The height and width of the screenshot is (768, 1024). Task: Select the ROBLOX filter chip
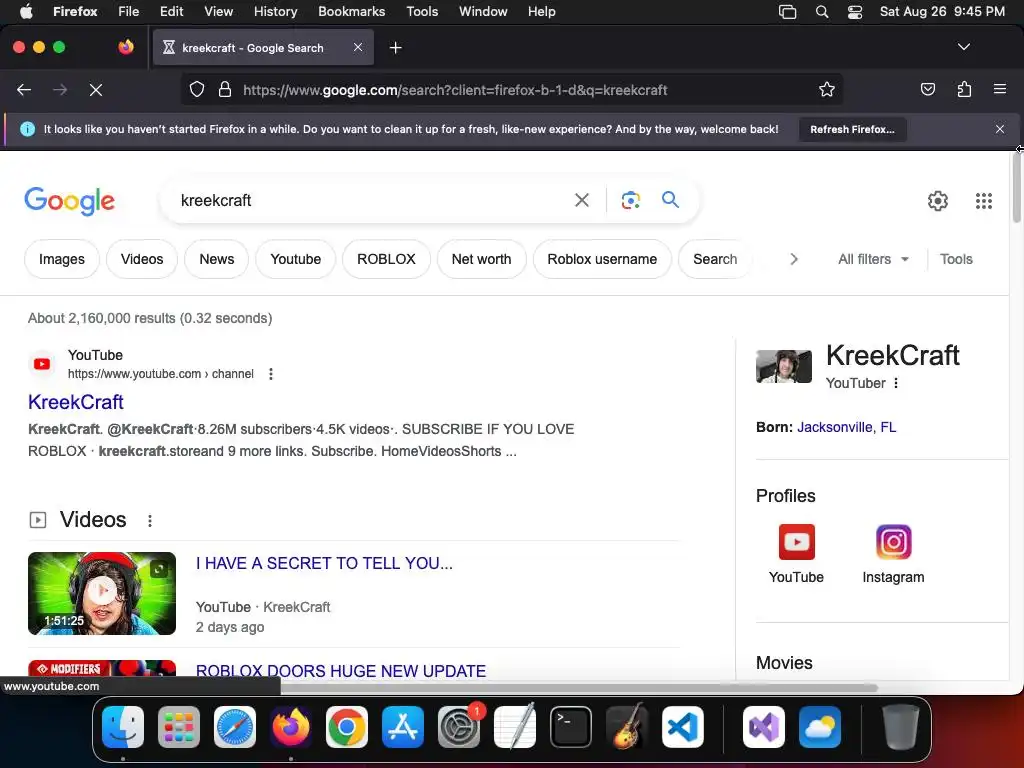click(x=386, y=259)
